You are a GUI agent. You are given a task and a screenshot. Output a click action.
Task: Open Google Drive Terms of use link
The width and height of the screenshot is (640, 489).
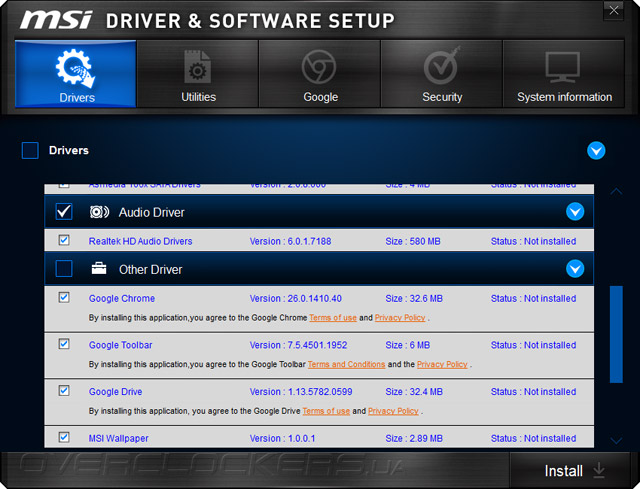click(x=326, y=411)
